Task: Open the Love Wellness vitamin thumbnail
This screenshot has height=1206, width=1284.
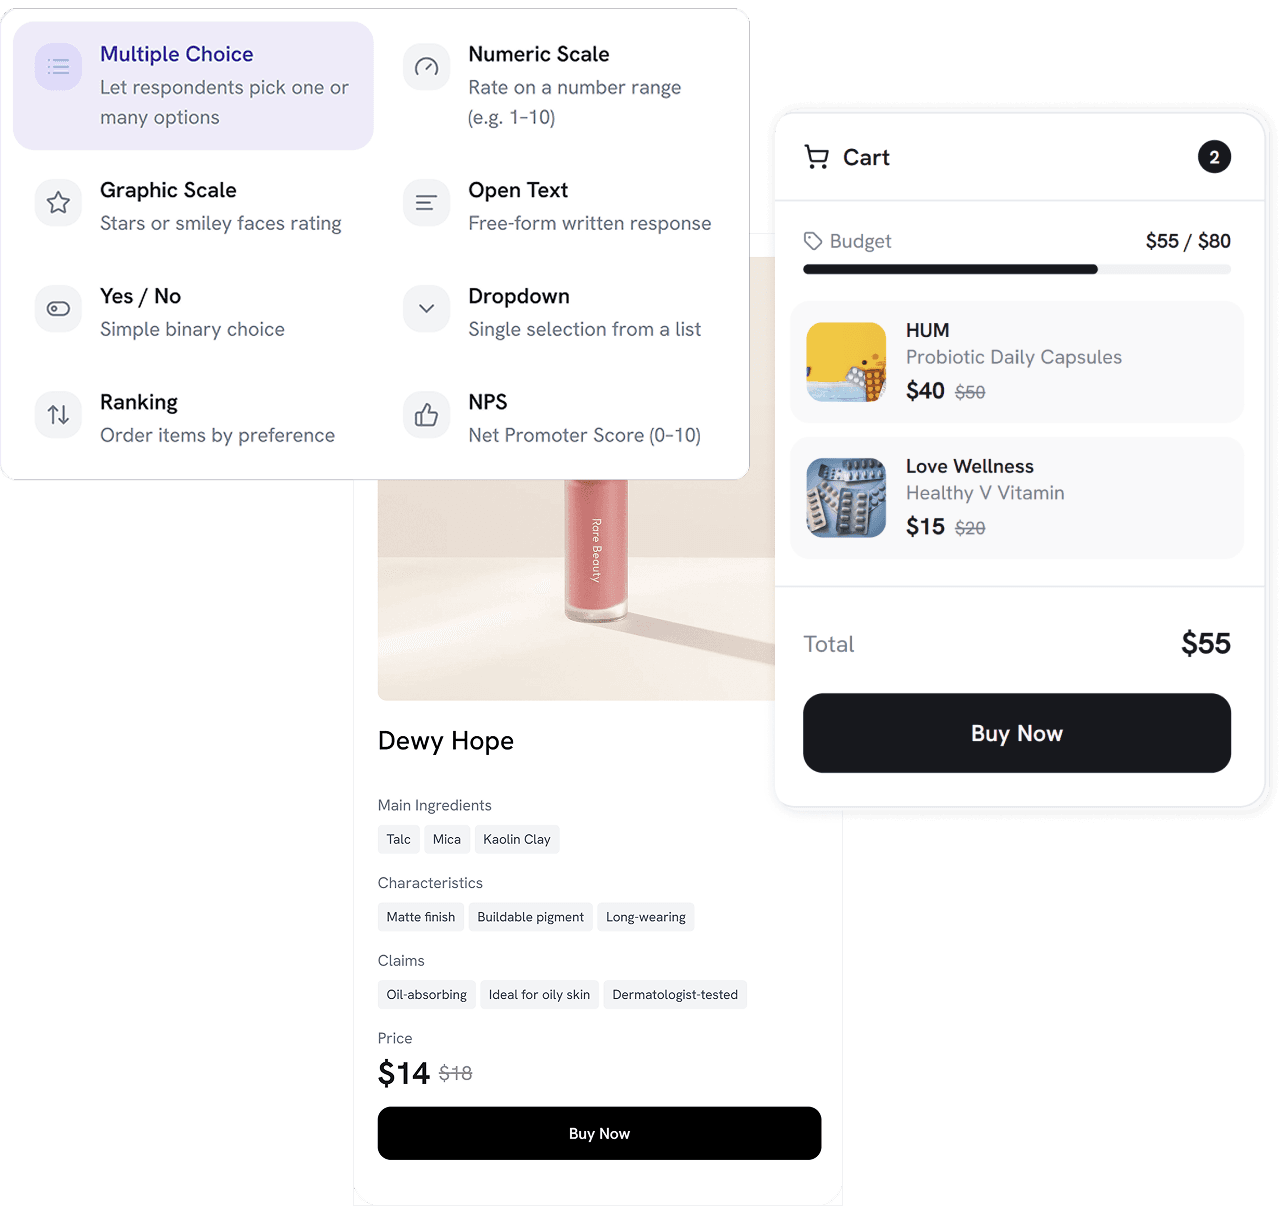Action: (x=846, y=498)
